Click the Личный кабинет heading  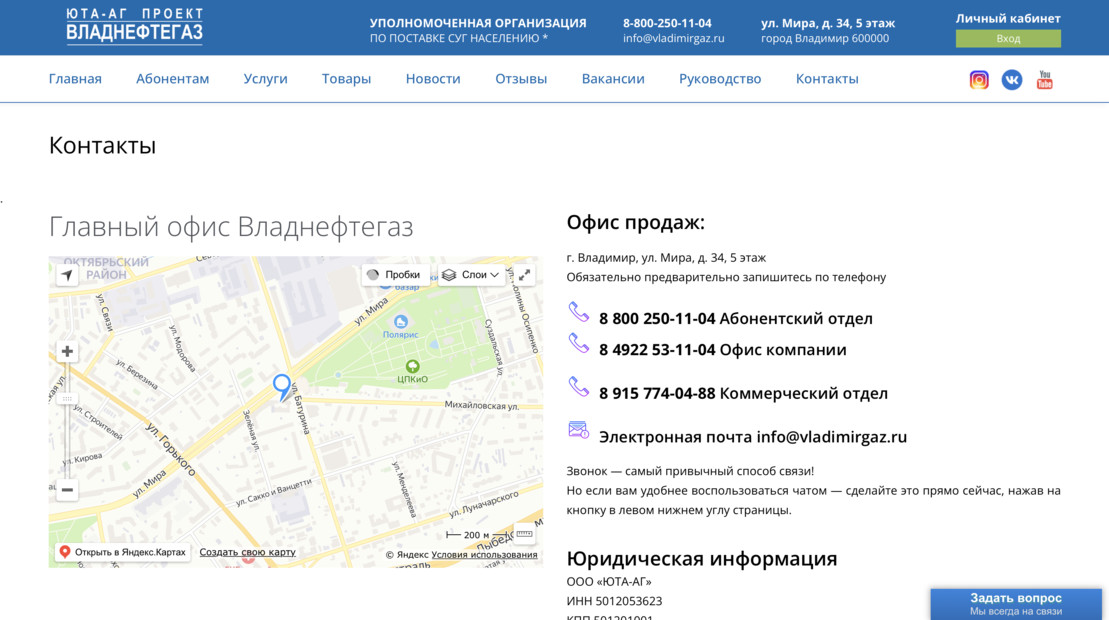pos(1008,18)
